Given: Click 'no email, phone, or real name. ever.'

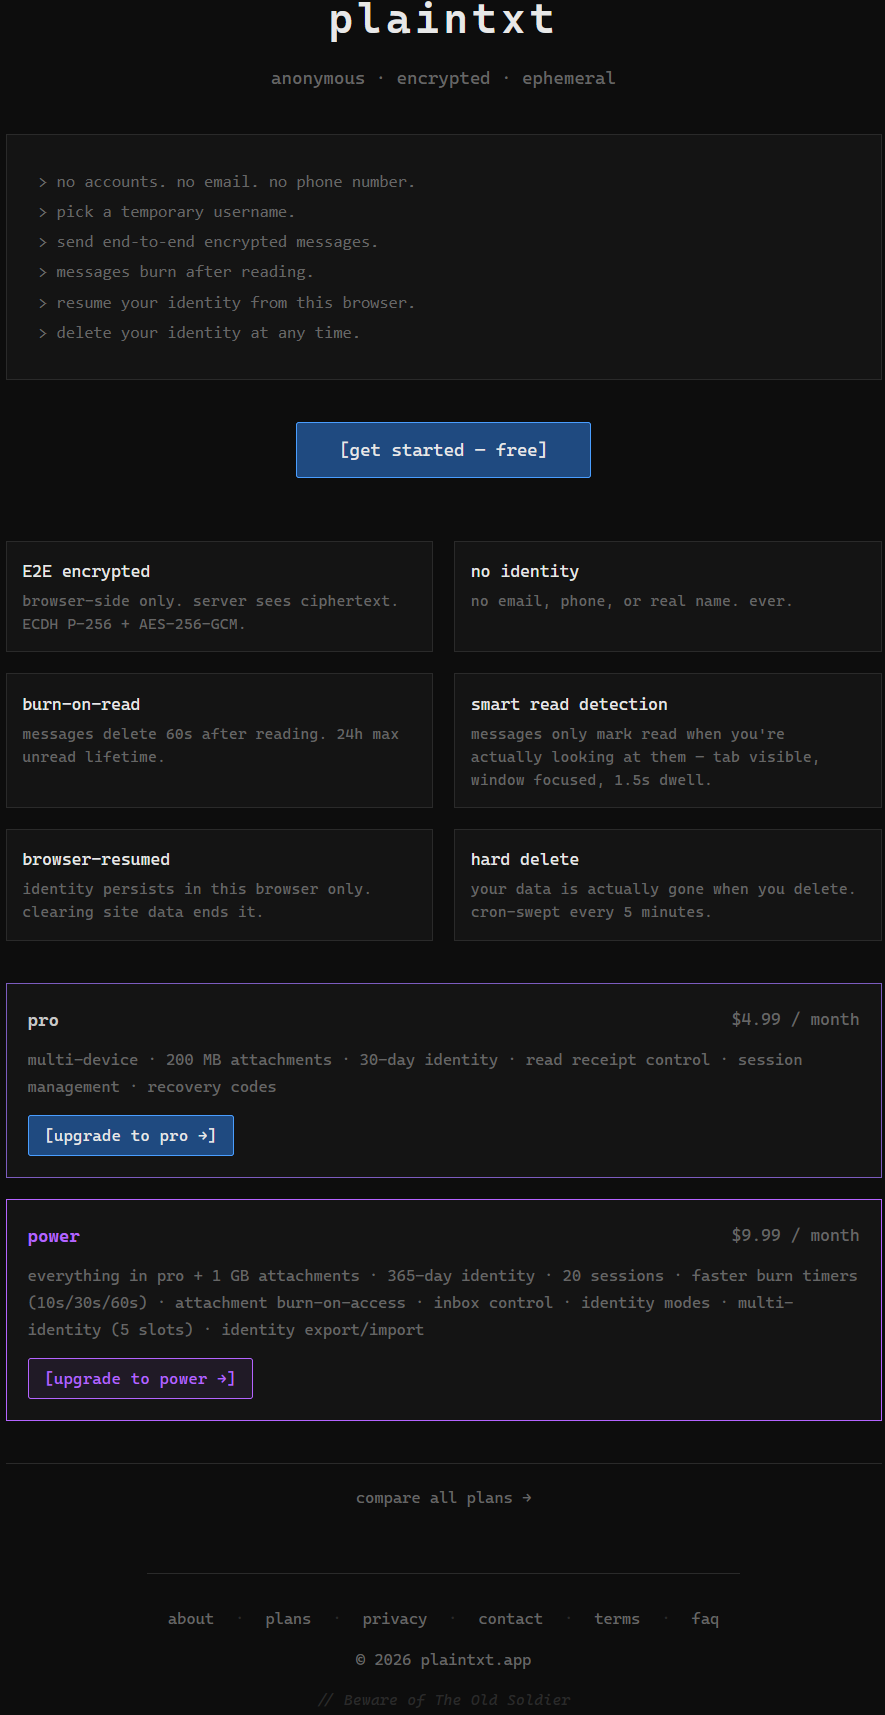Looking at the screenshot, I should click(631, 601).
